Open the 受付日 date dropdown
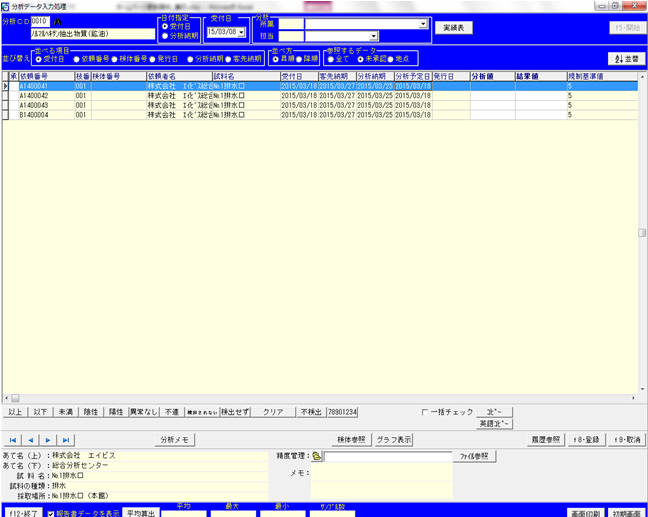Viewport: 648px width, 517px height. pos(241,32)
